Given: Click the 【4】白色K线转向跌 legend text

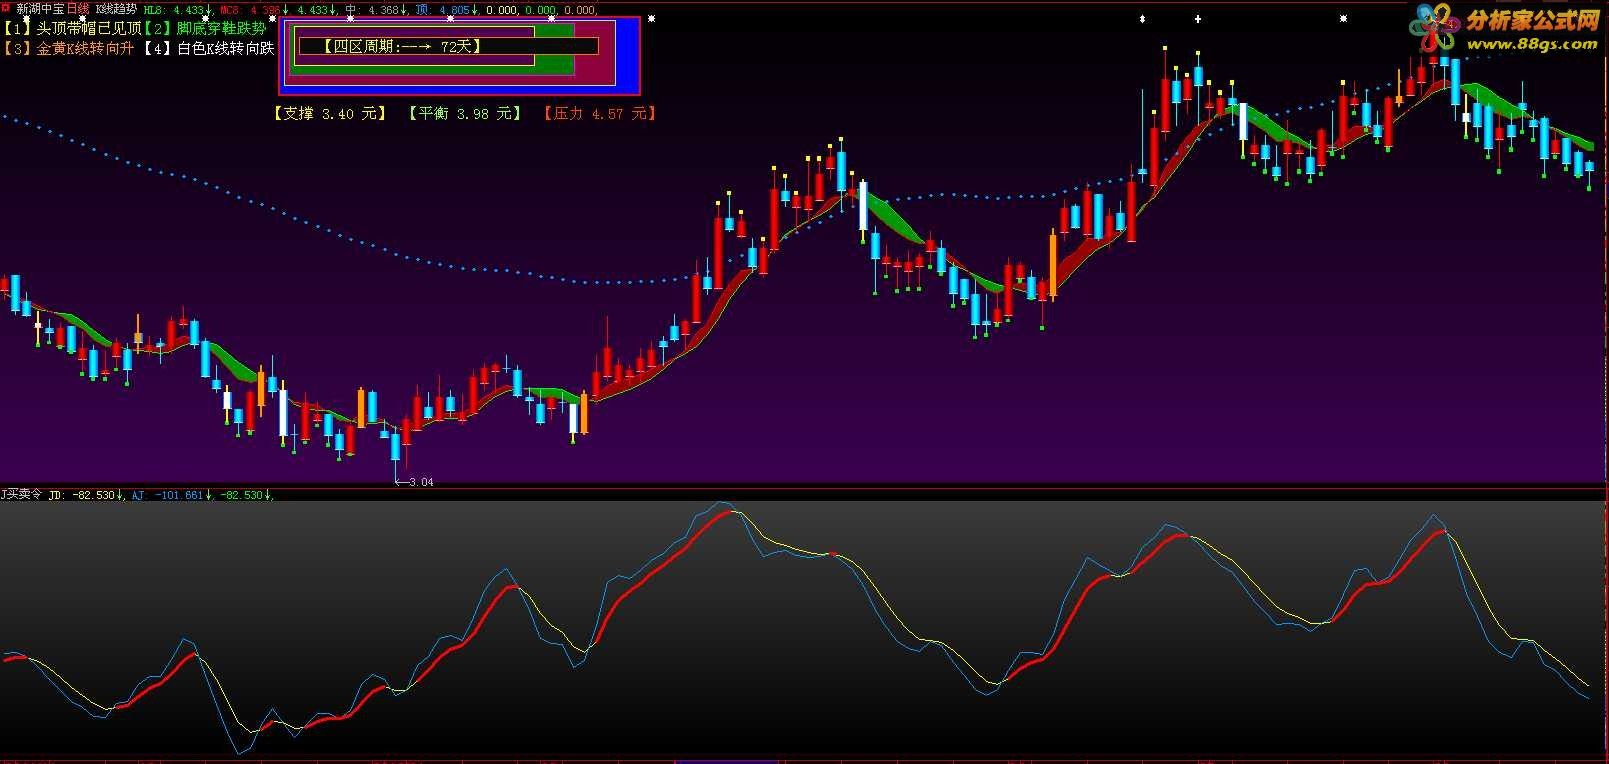Looking at the screenshot, I should 208,48.
